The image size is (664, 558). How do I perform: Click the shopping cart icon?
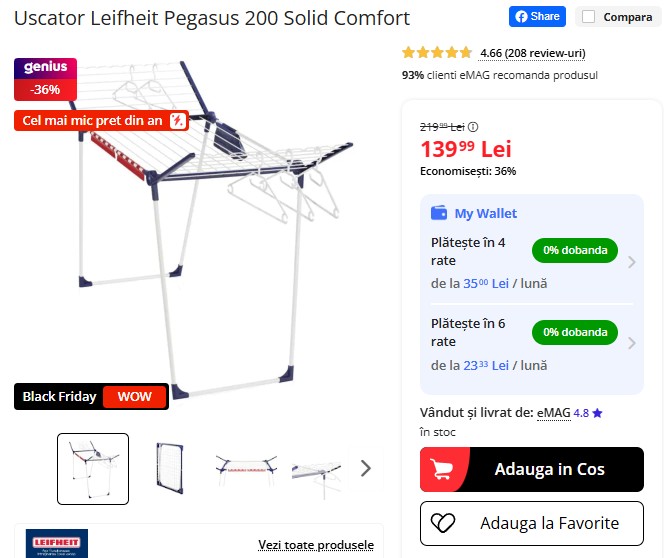click(444, 469)
